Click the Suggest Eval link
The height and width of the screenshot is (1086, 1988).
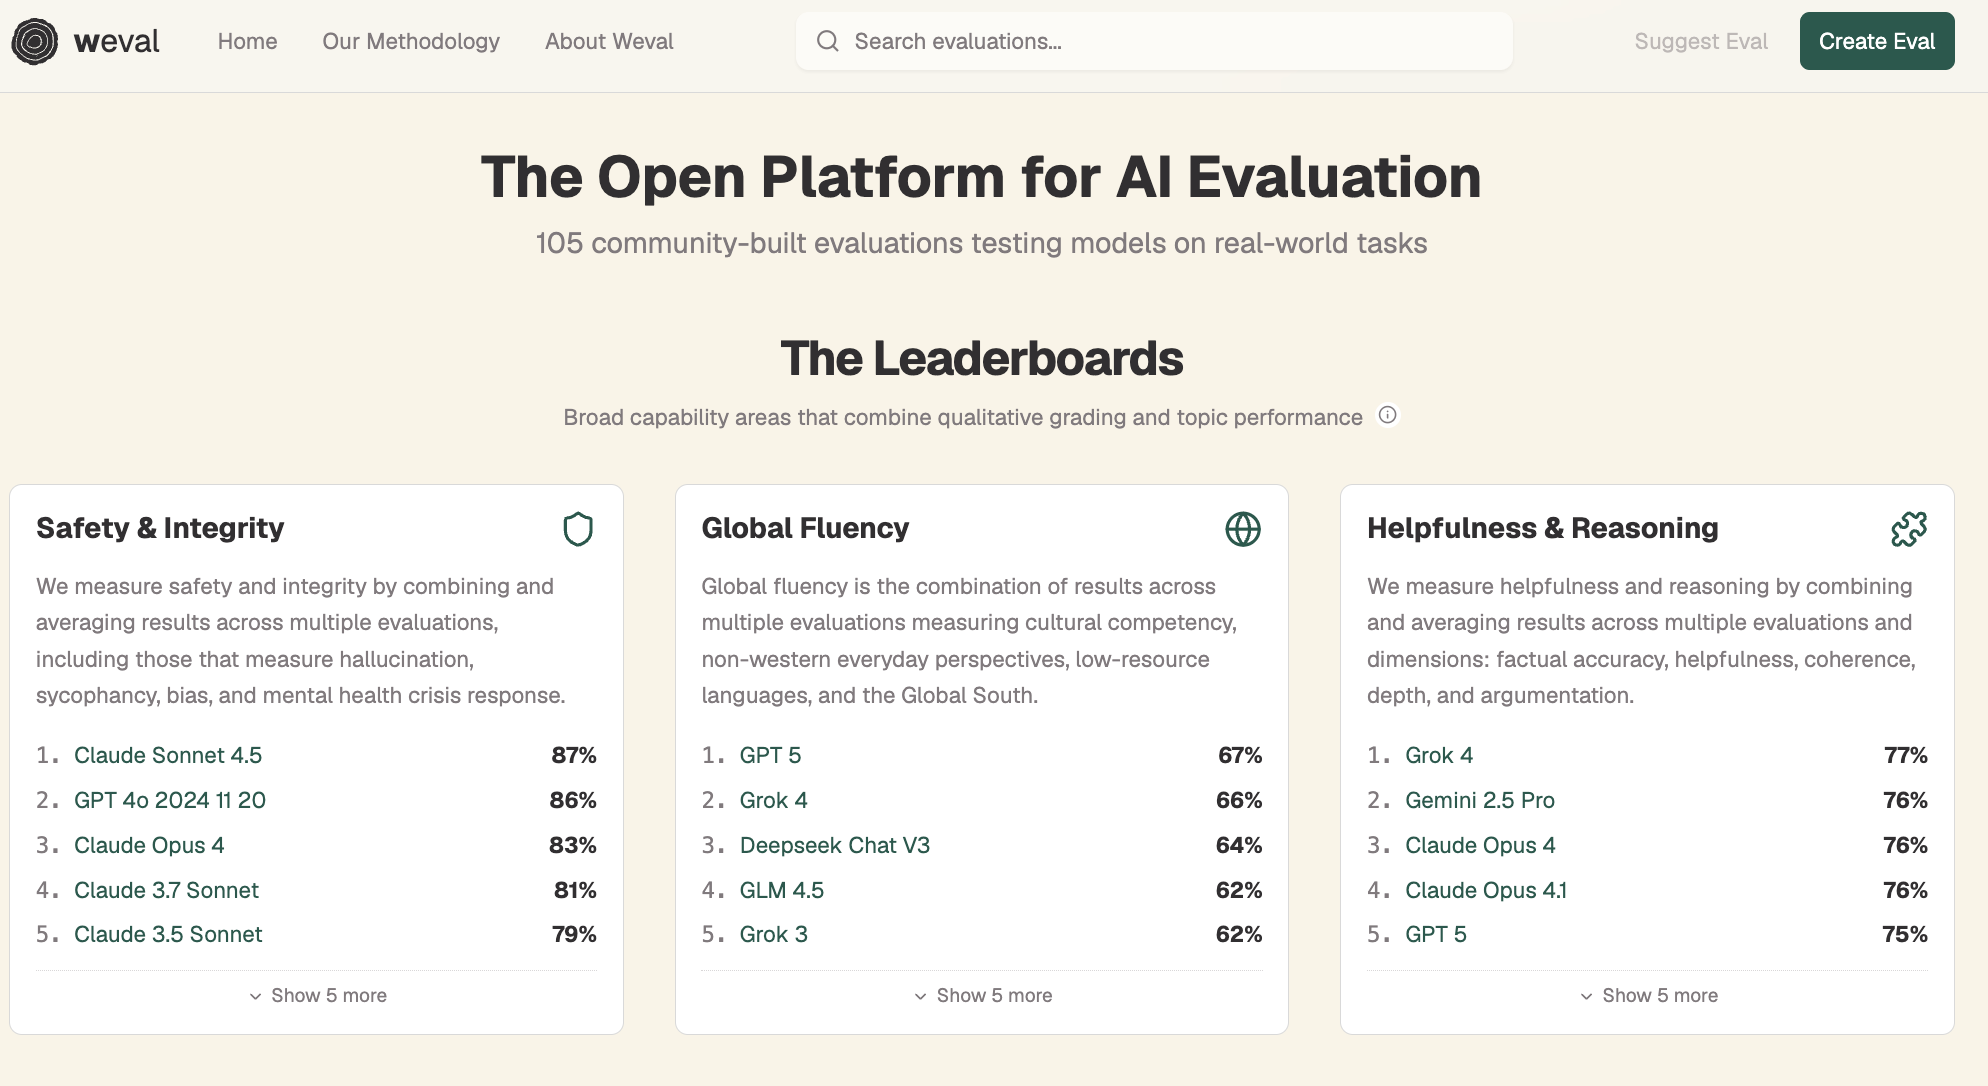(1700, 42)
